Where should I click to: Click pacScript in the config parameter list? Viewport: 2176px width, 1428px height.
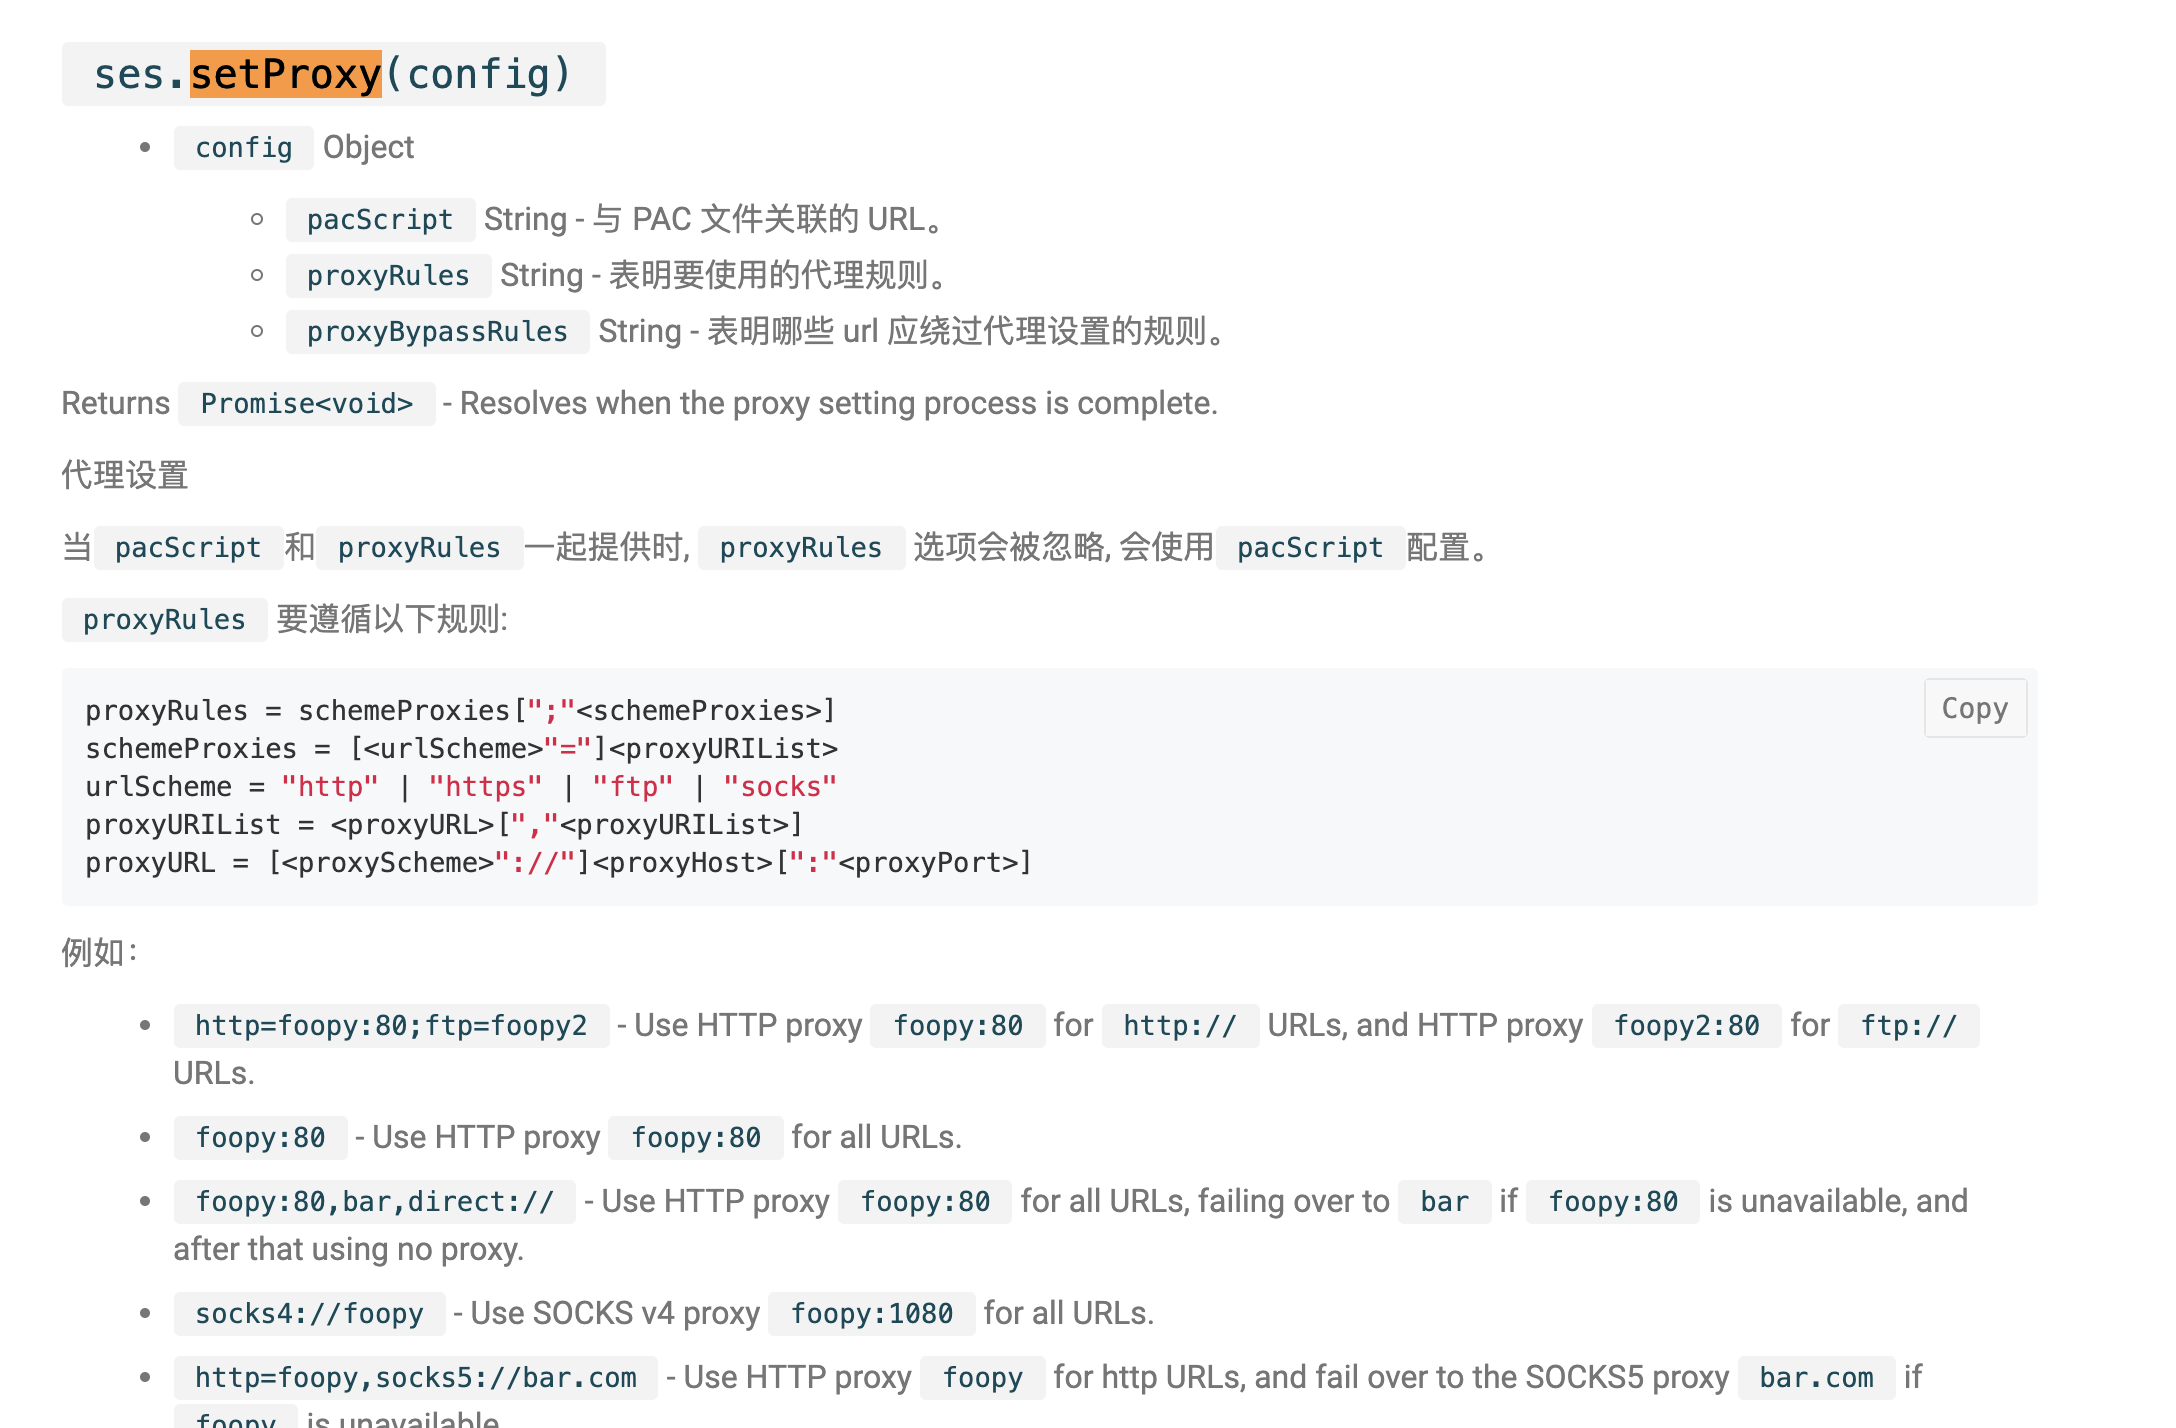tap(379, 220)
